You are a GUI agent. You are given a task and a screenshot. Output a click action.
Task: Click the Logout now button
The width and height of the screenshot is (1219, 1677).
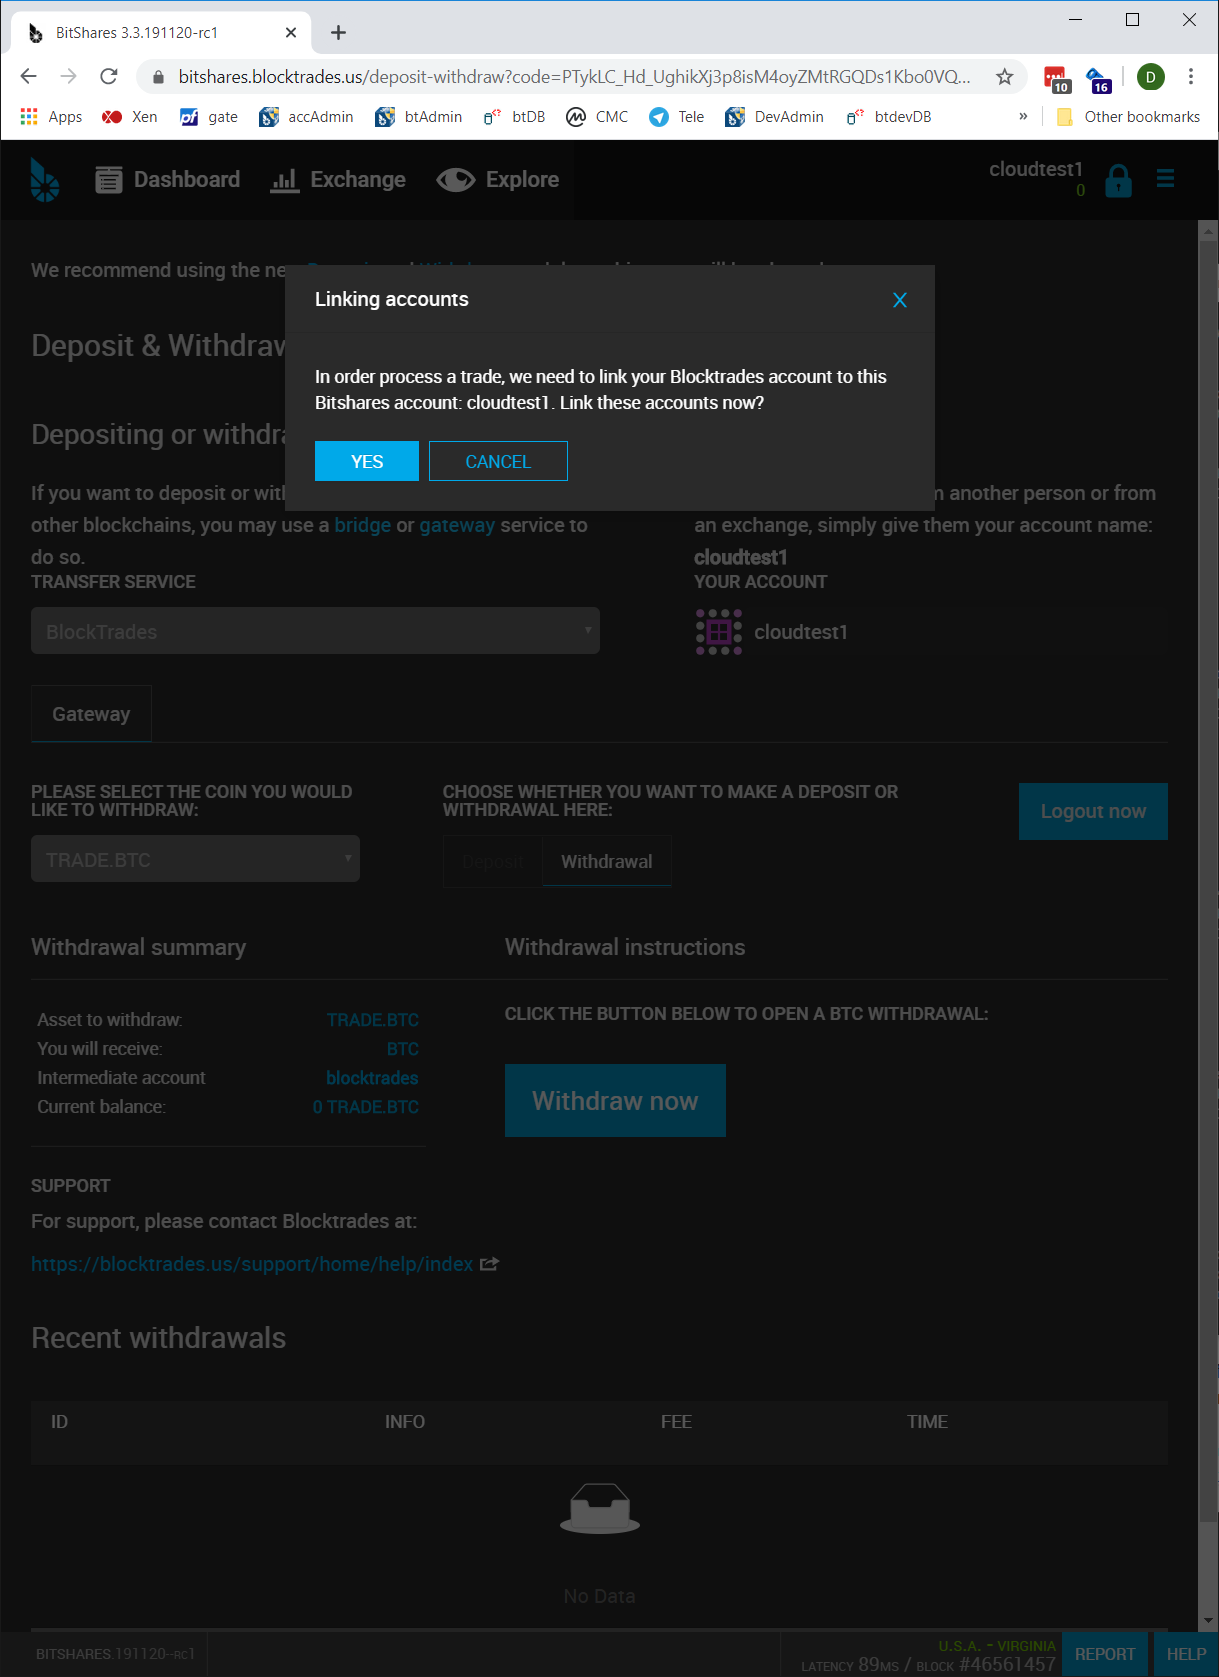point(1093,811)
